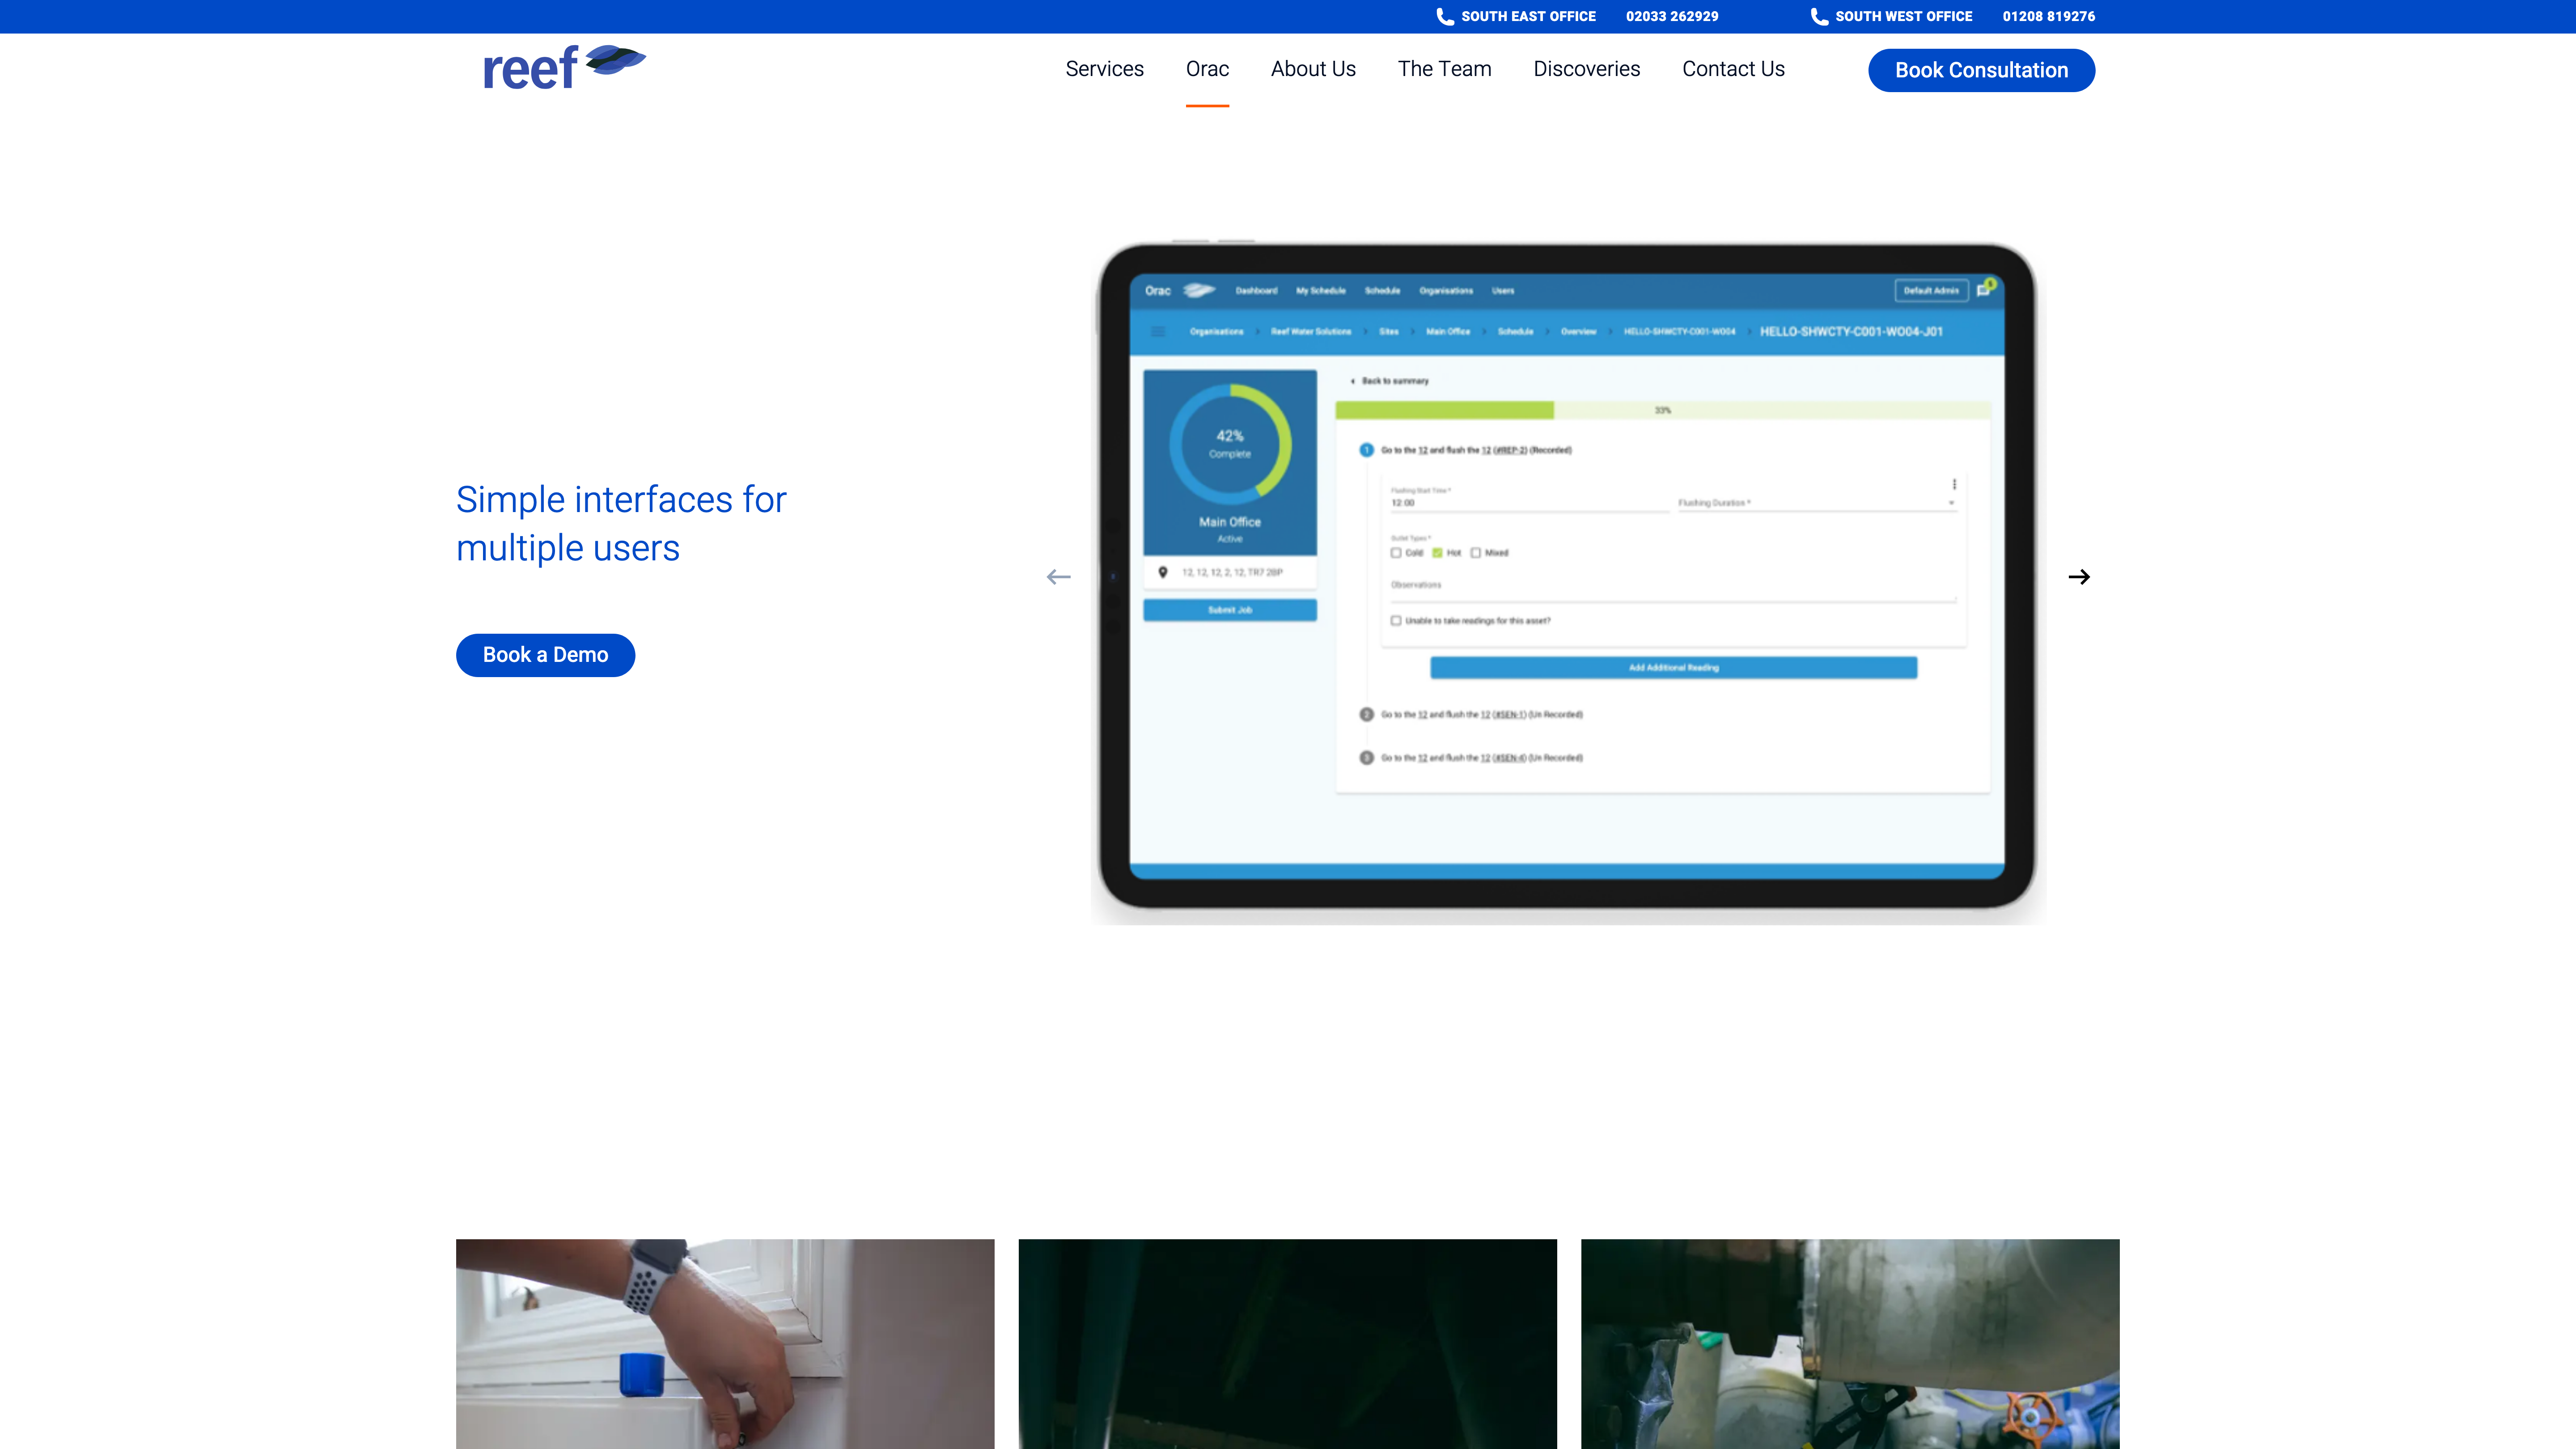Click the Reef logo
The height and width of the screenshot is (1449, 2576).
tap(564, 68)
